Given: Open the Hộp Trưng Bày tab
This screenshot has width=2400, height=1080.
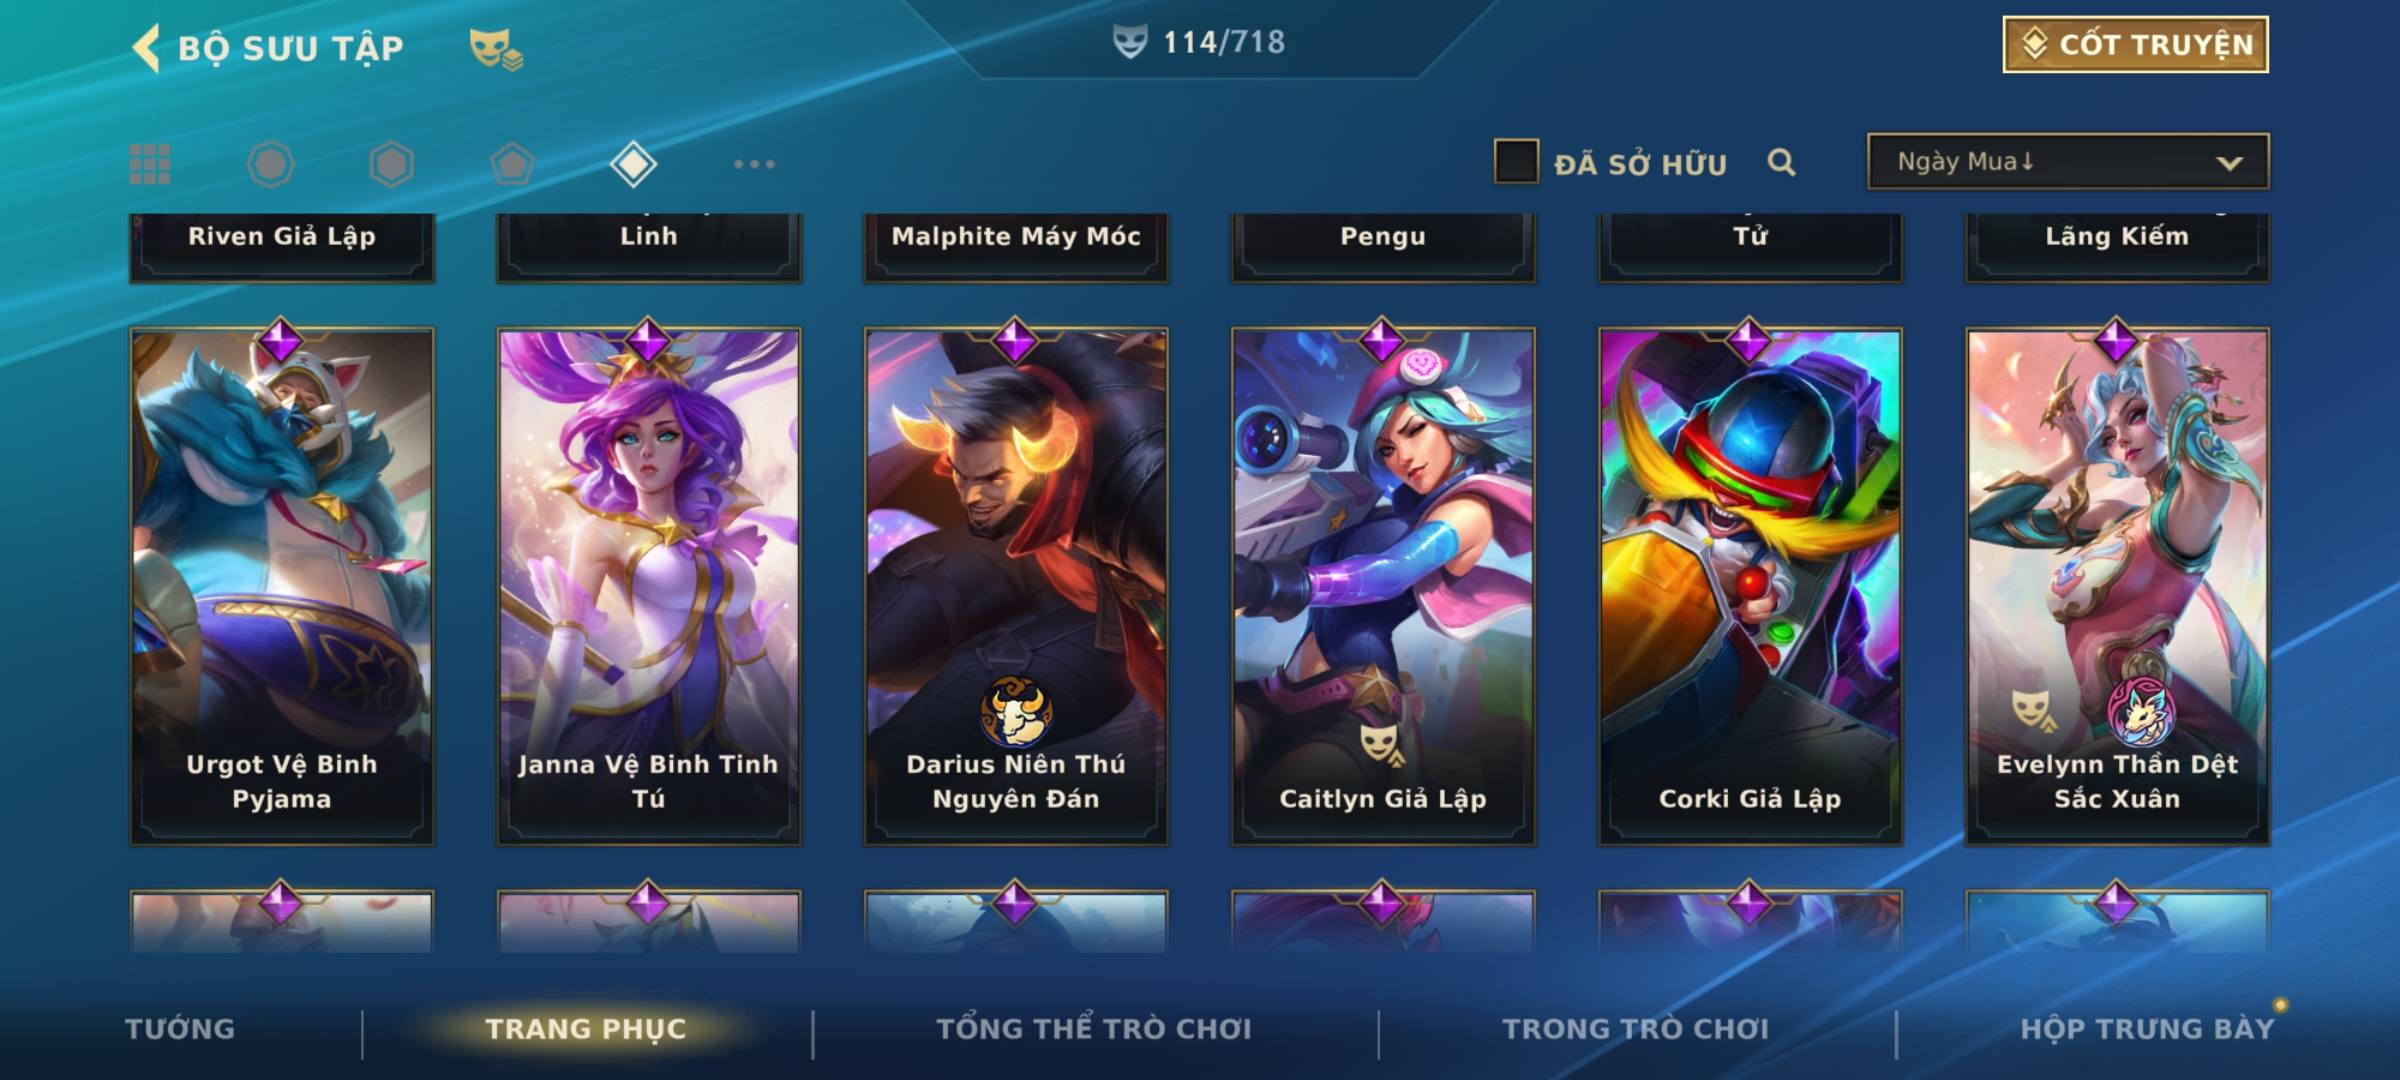Looking at the screenshot, I should point(2147,1029).
